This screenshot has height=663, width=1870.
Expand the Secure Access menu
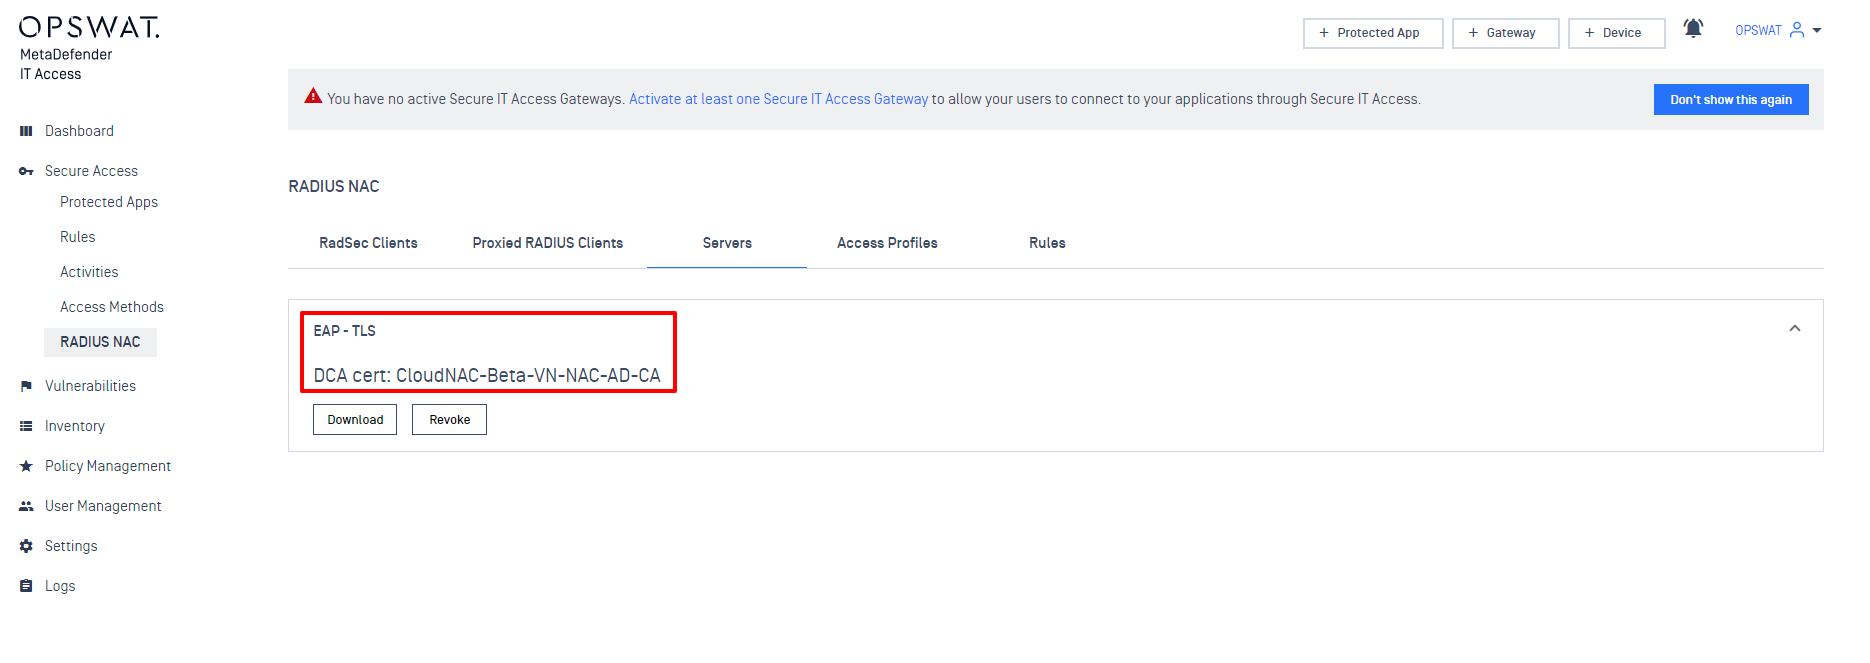tap(91, 171)
